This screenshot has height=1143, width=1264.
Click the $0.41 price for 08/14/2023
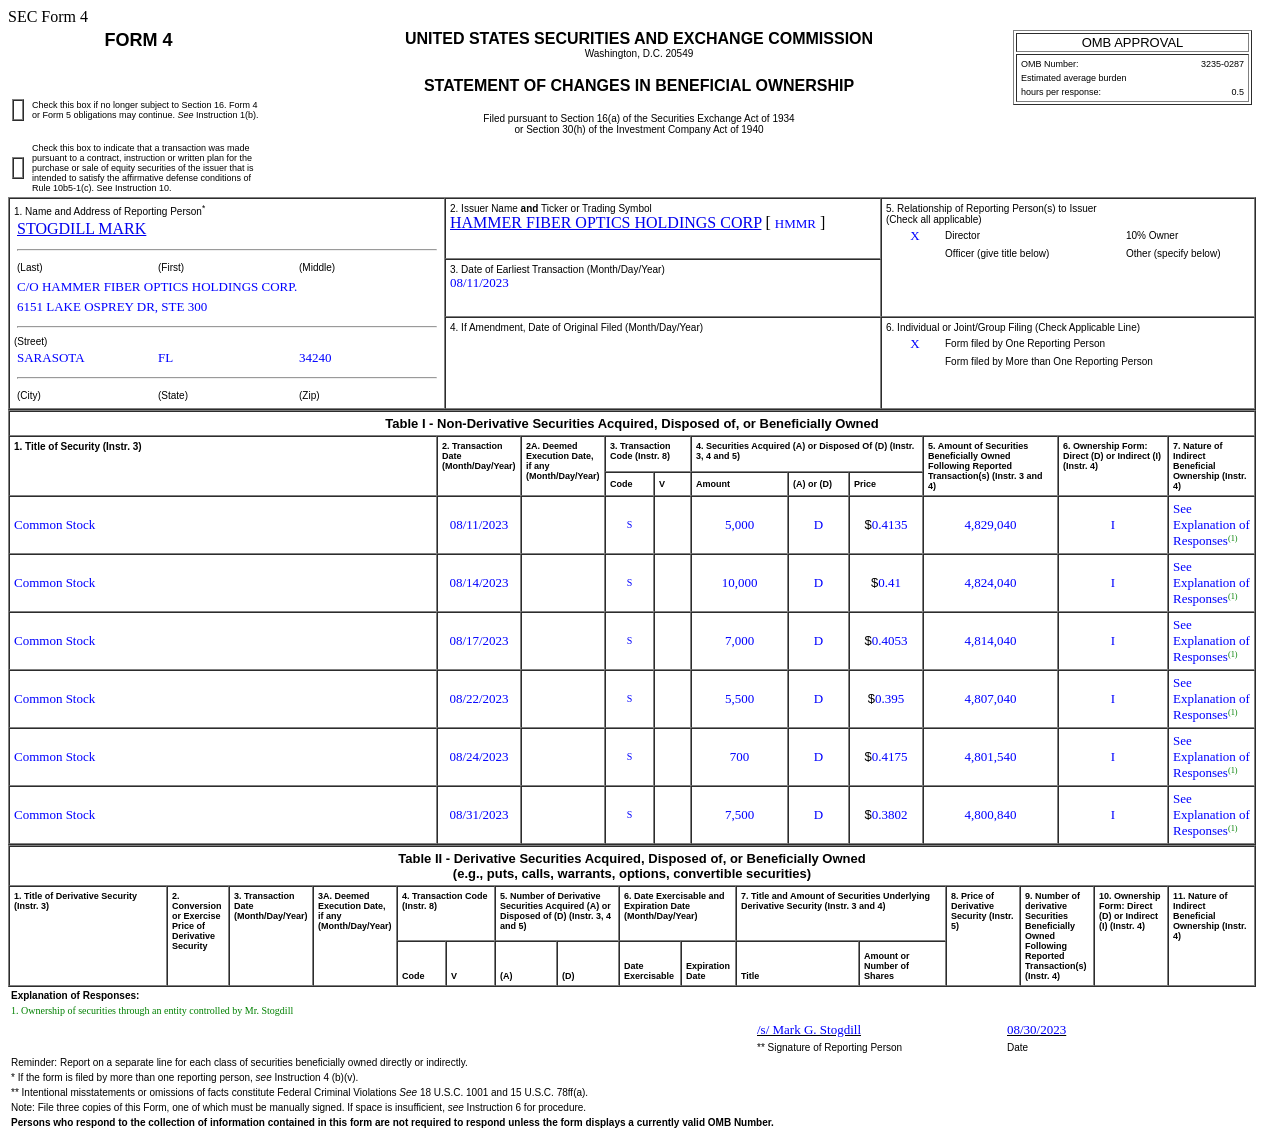(x=886, y=583)
